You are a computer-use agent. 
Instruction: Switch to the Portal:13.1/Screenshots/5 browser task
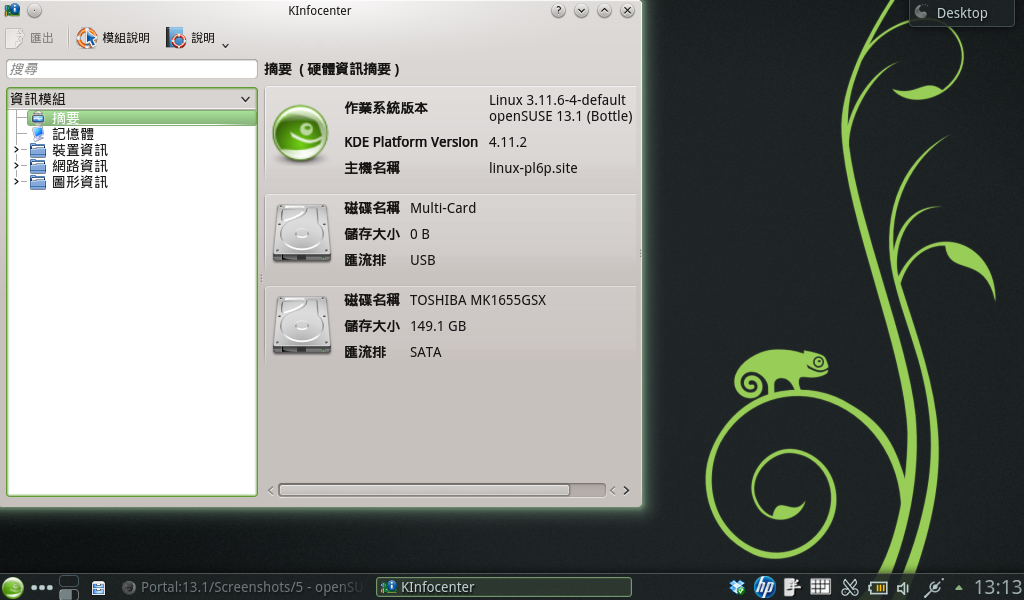[242, 587]
